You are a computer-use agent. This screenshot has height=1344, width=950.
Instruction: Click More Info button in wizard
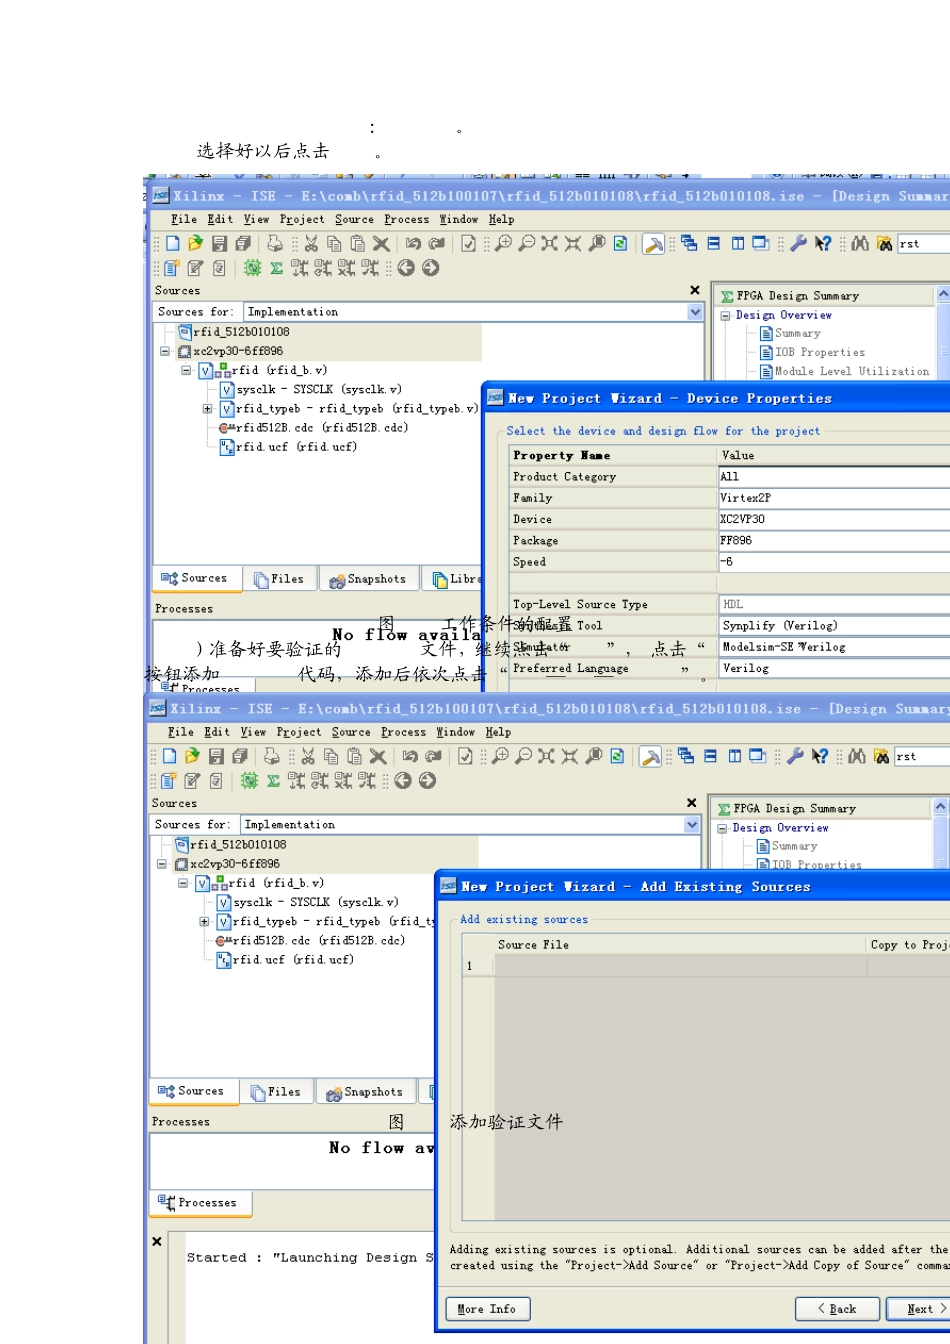point(487,1309)
